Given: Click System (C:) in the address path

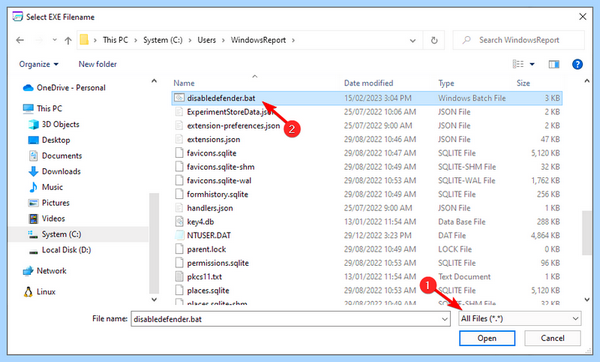Looking at the screenshot, I should [x=163, y=40].
